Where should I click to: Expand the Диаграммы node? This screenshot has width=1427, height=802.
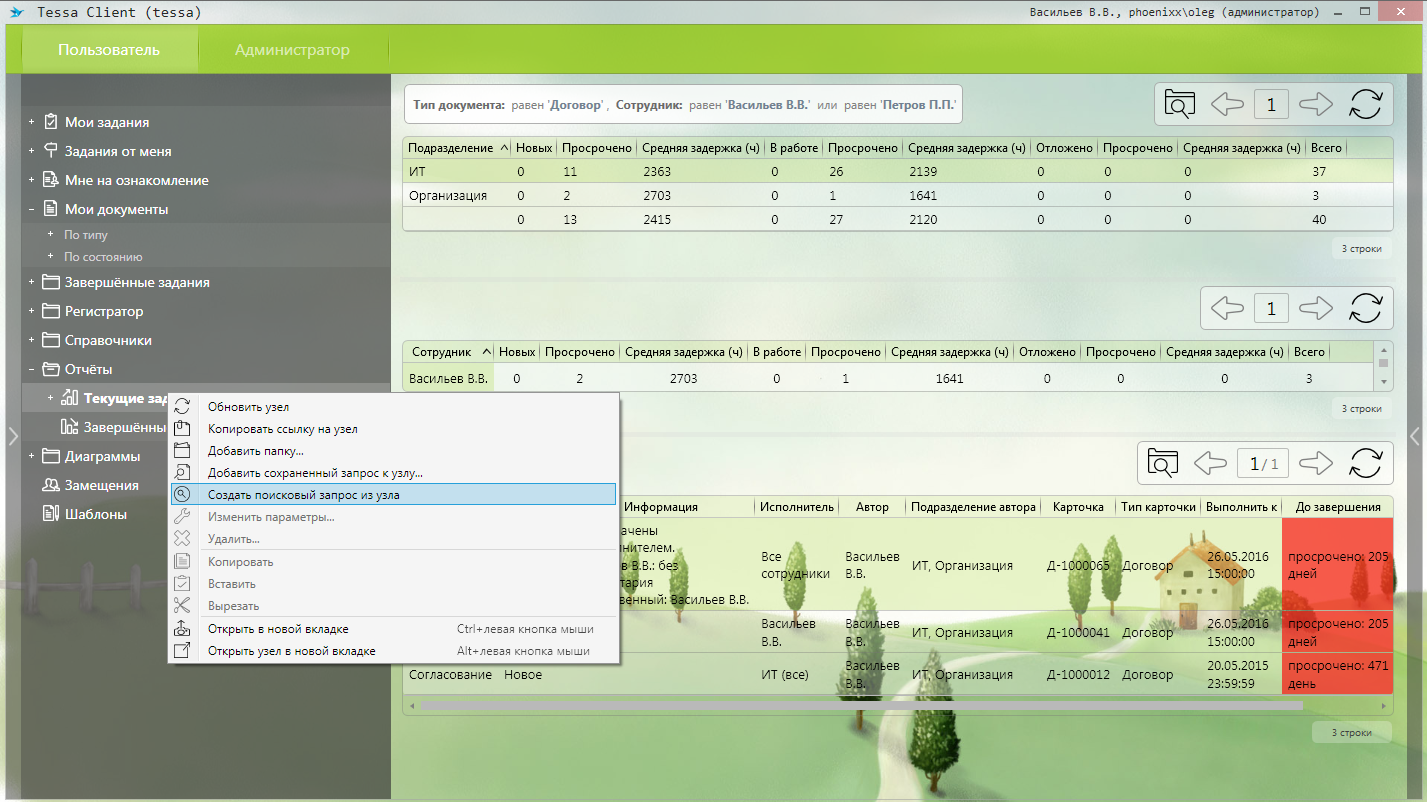tap(32, 456)
